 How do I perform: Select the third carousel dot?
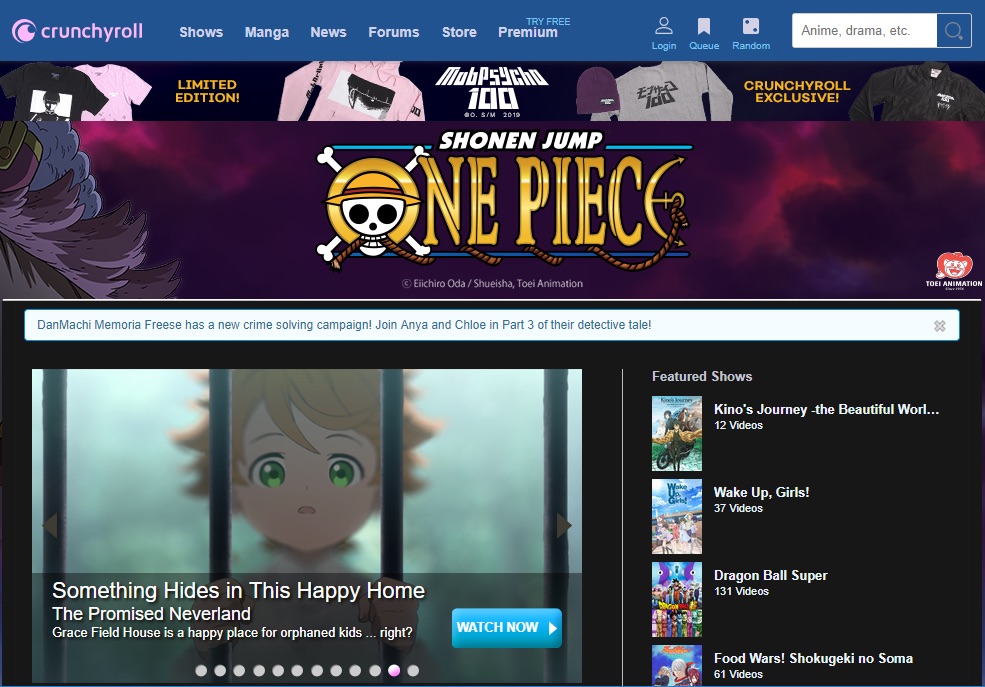pyautogui.click(x=239, y=671)
